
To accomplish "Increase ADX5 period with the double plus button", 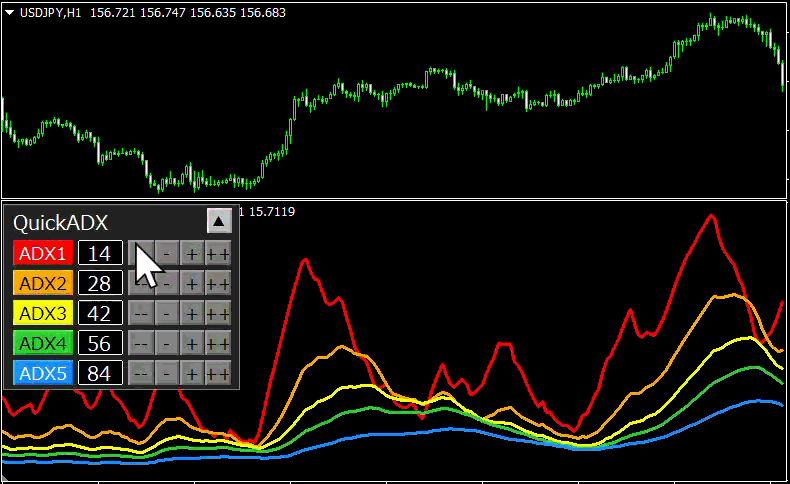I will [218, 373].
